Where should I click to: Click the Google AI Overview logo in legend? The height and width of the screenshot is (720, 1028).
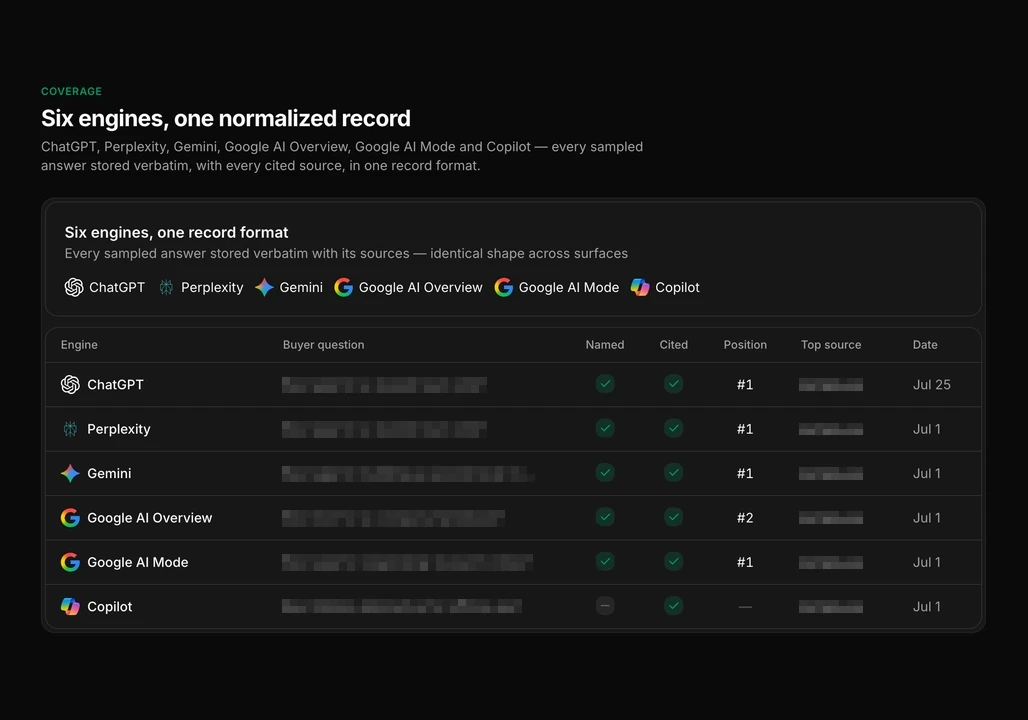click(344, 287)
